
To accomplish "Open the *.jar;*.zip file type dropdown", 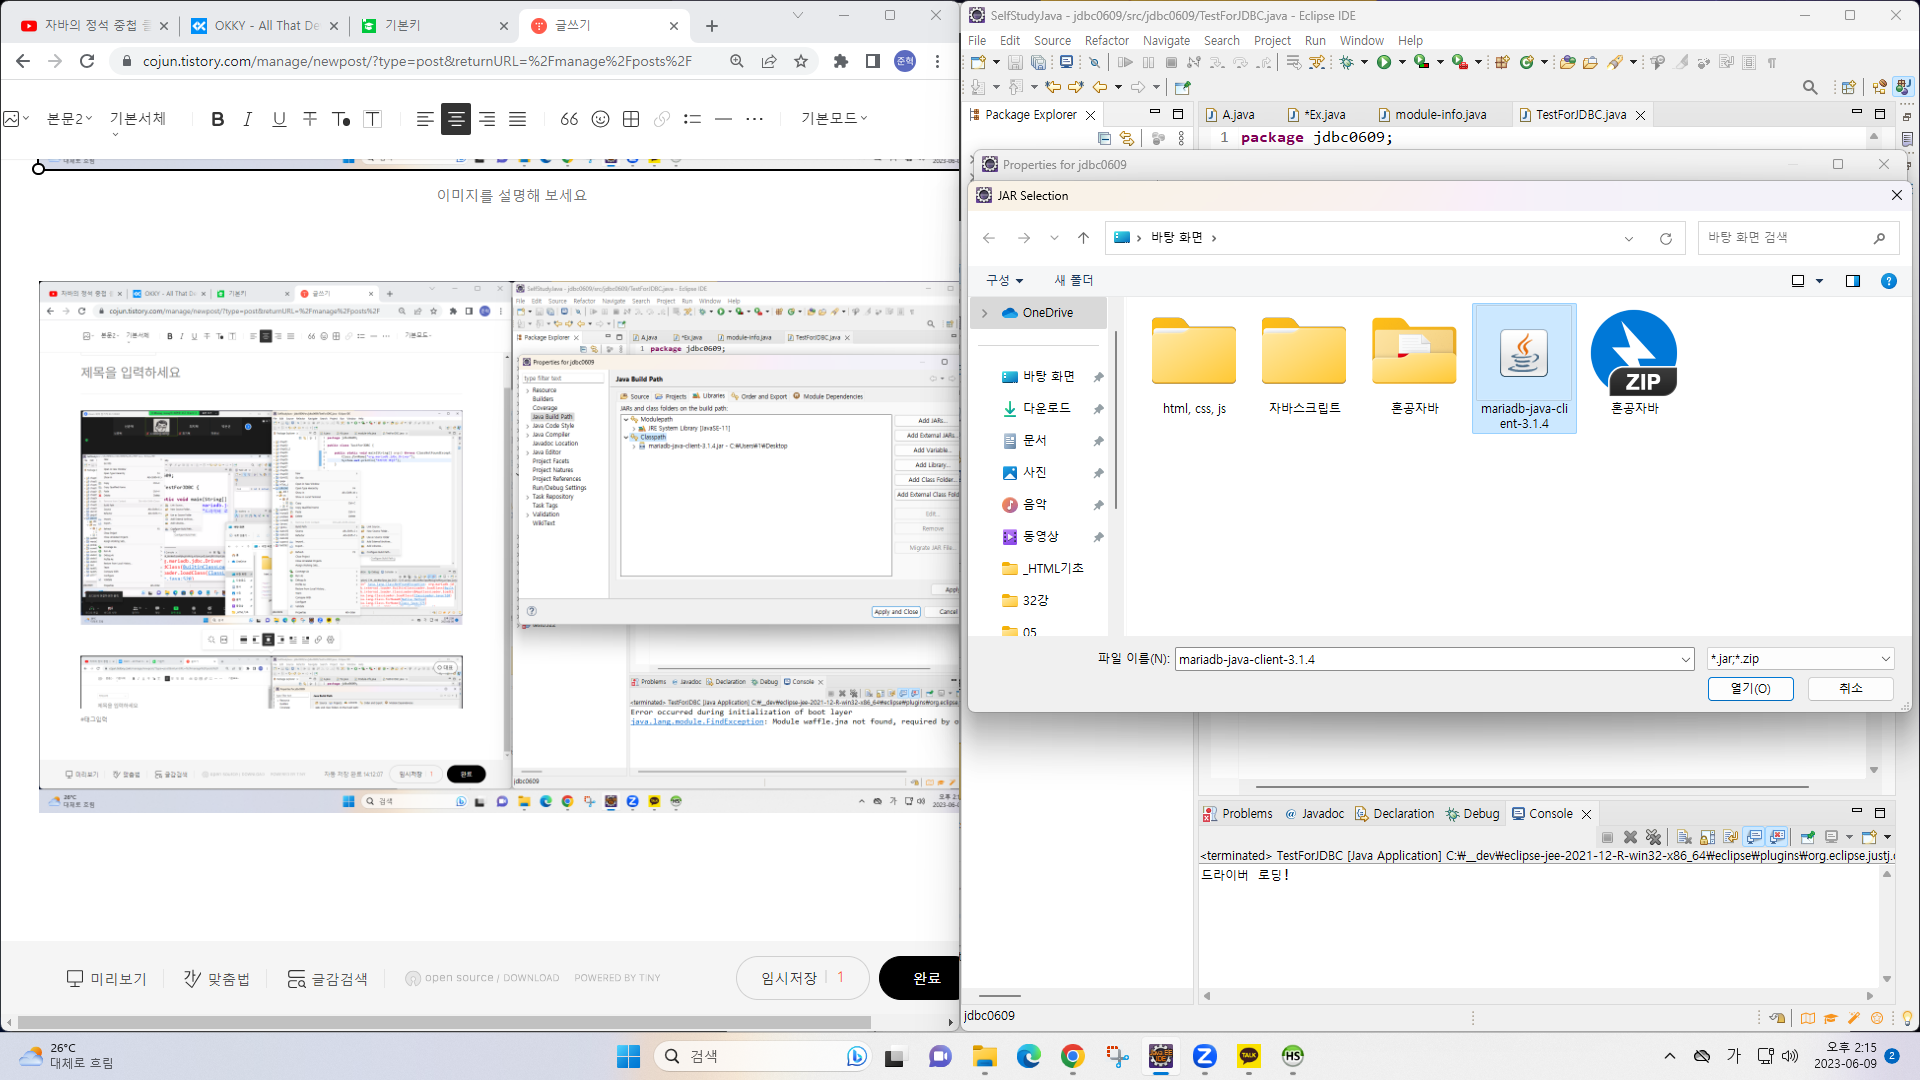I will tap(1800, 659).
